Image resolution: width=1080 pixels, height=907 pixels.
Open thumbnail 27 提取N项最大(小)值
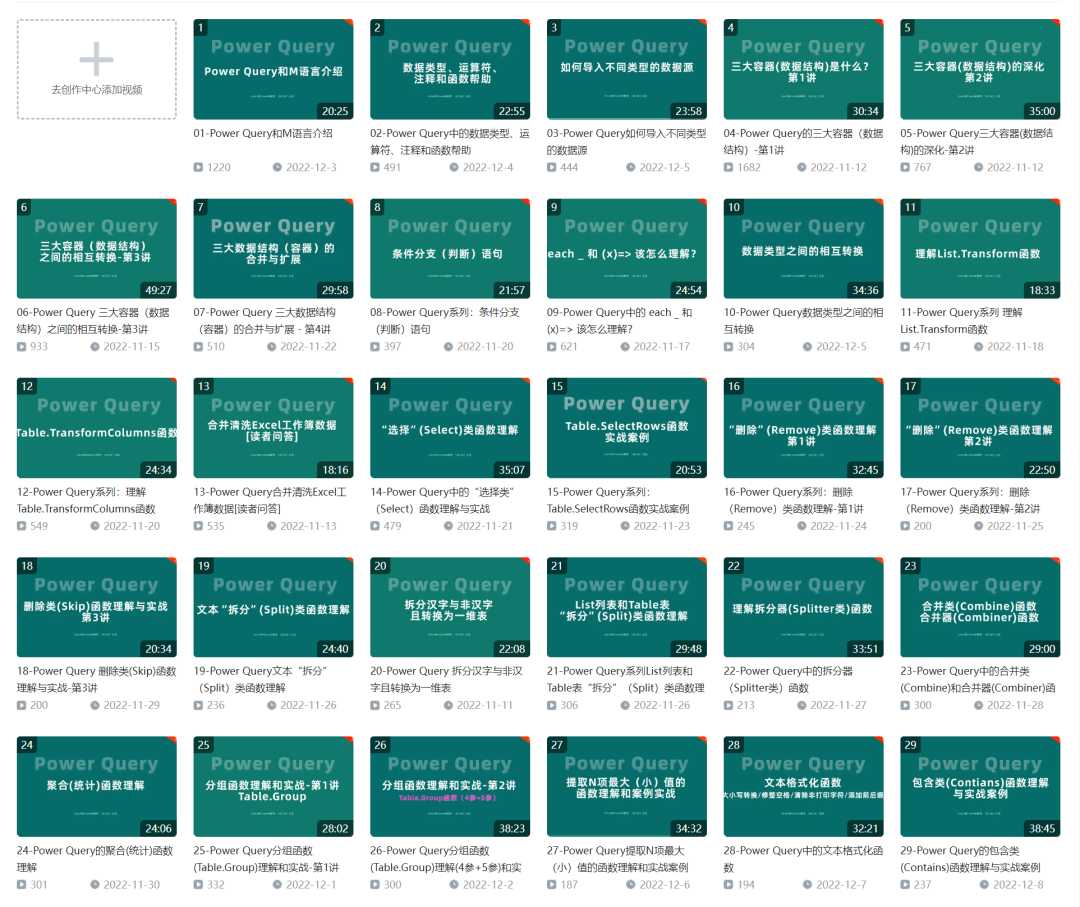point(627,786)
